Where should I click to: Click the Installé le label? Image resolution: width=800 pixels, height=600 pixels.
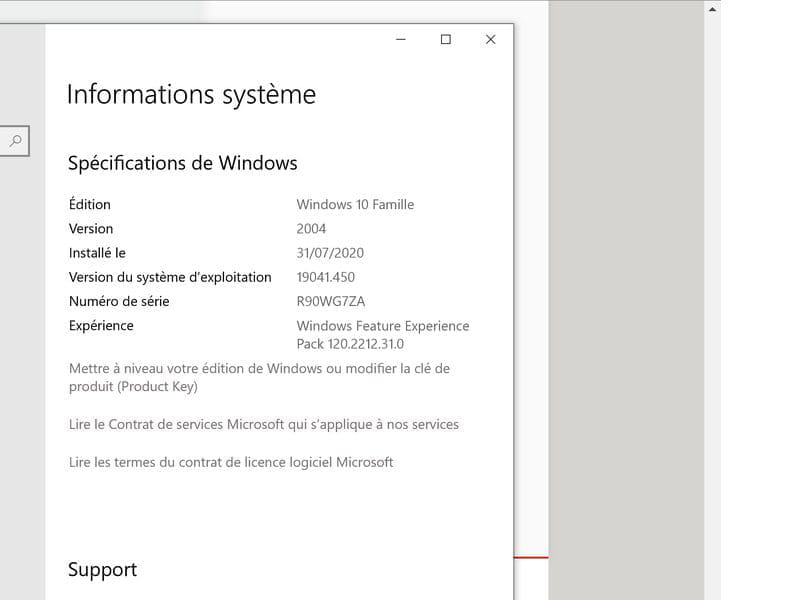coord(97,253)
